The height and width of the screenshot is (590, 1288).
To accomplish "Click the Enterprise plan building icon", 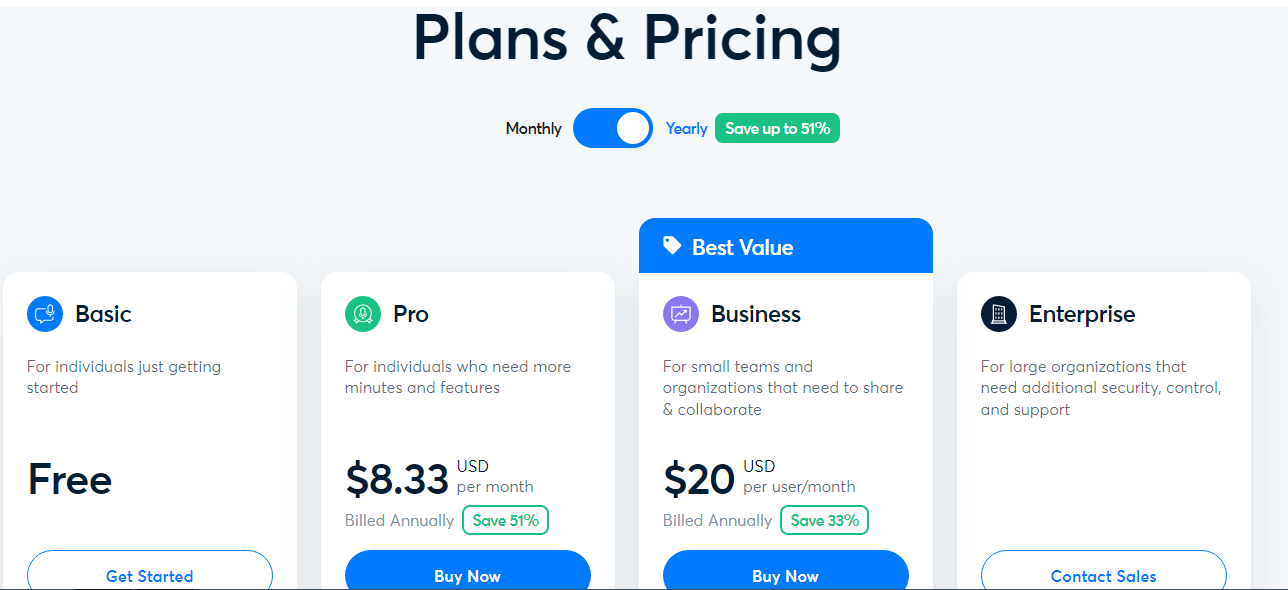I will 999,314.
